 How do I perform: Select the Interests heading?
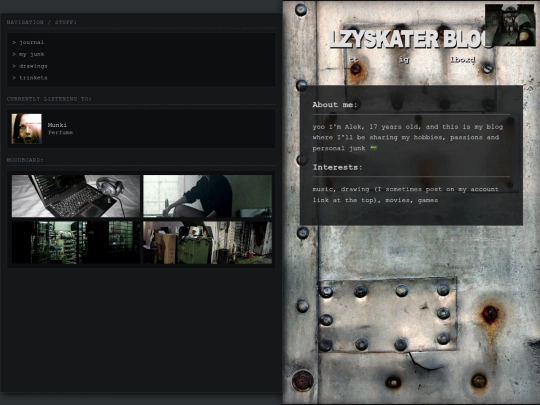338,167
